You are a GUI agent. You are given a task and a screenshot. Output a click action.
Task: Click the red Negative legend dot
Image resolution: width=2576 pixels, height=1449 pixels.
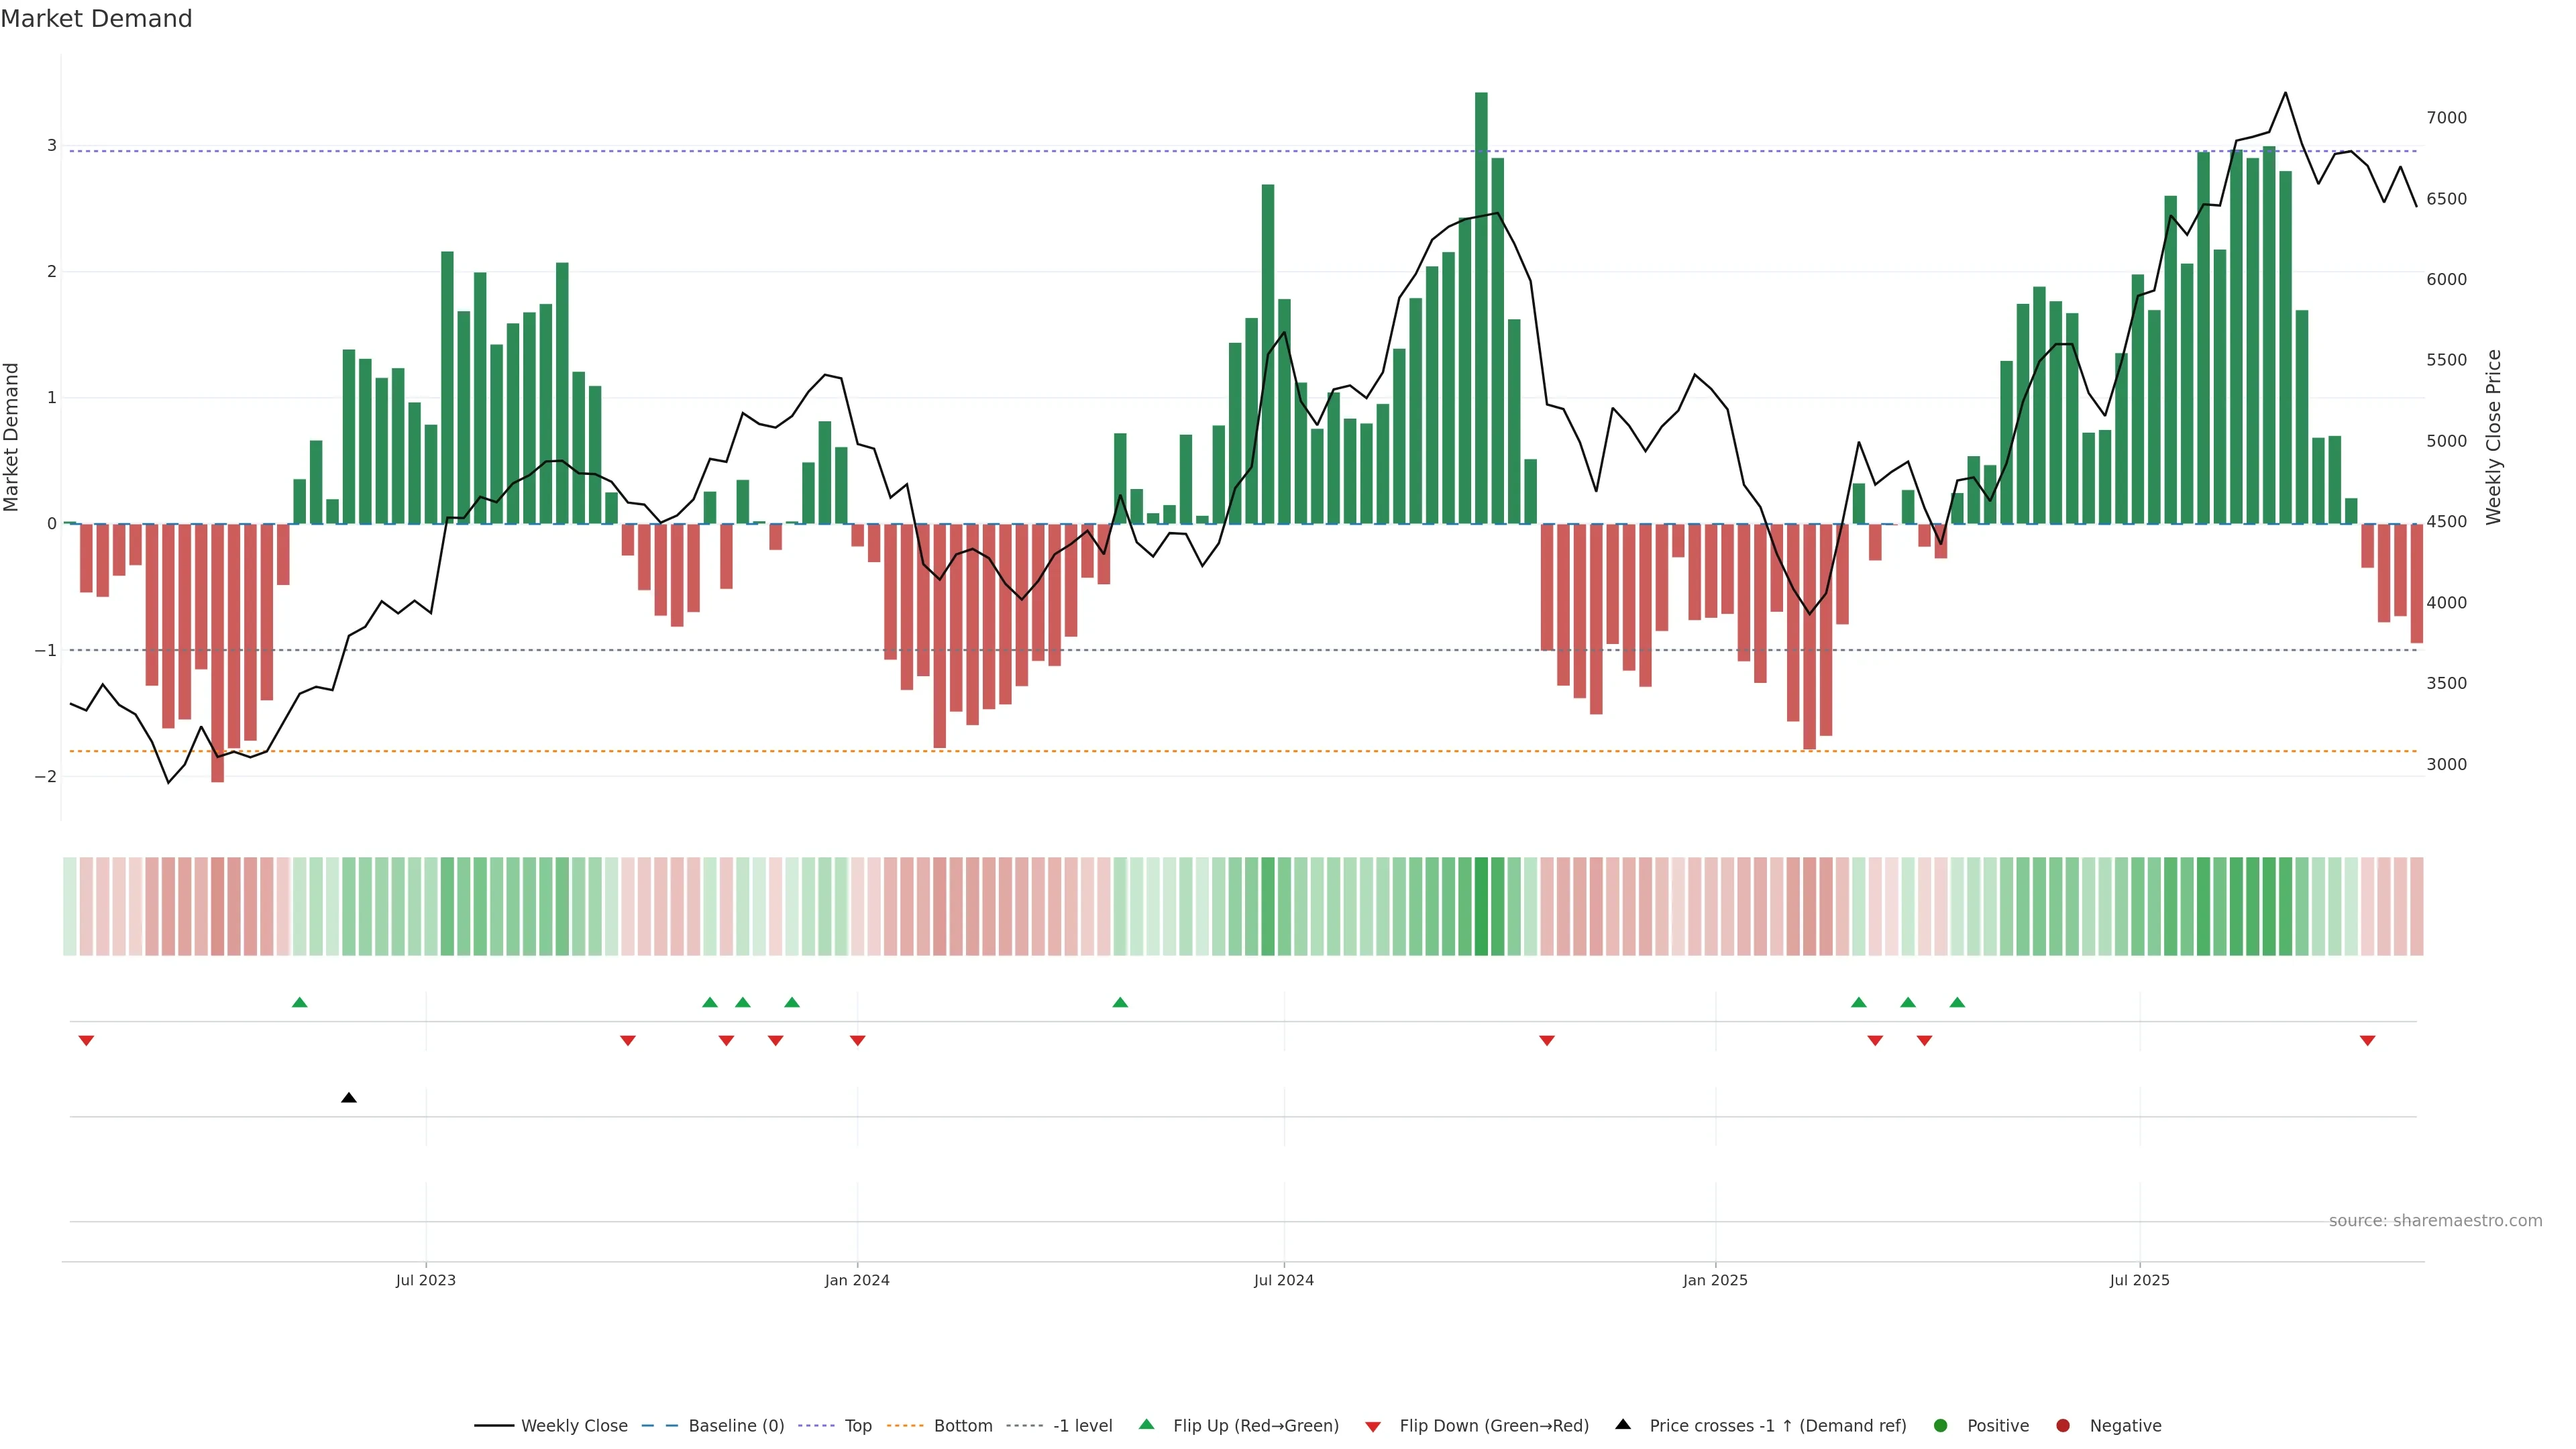2063,1426
